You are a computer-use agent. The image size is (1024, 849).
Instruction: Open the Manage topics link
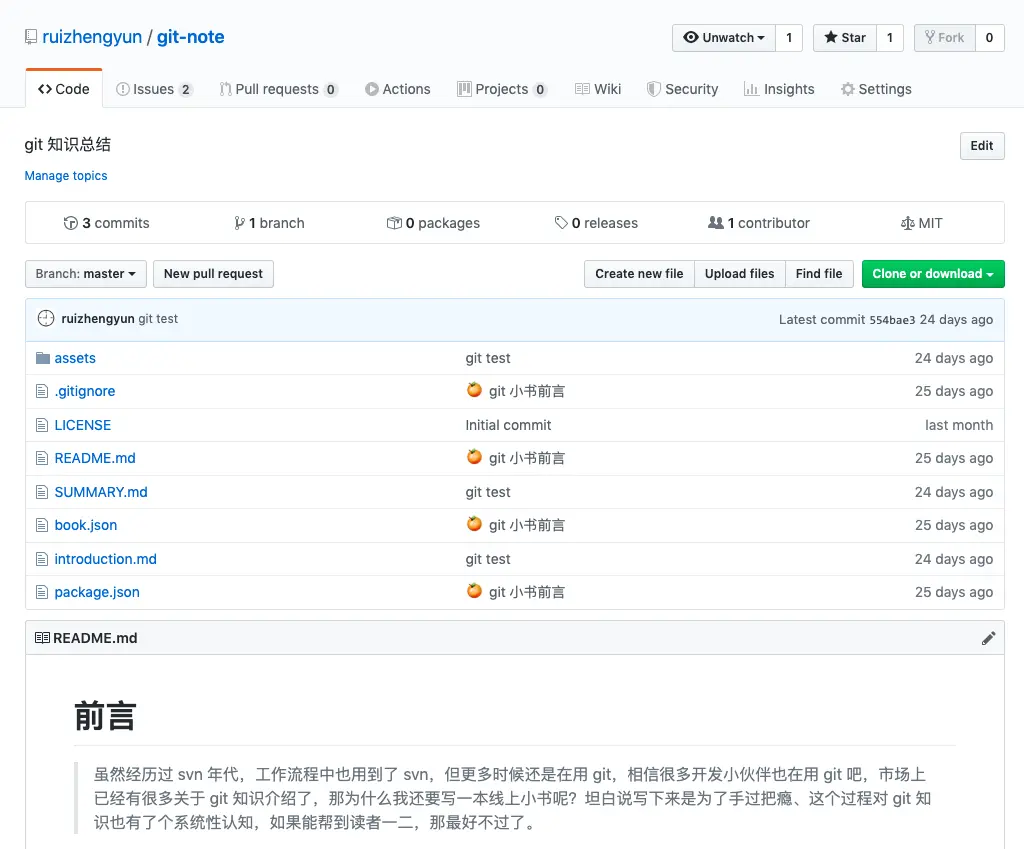pyautogui.click(x=66, y=176)
